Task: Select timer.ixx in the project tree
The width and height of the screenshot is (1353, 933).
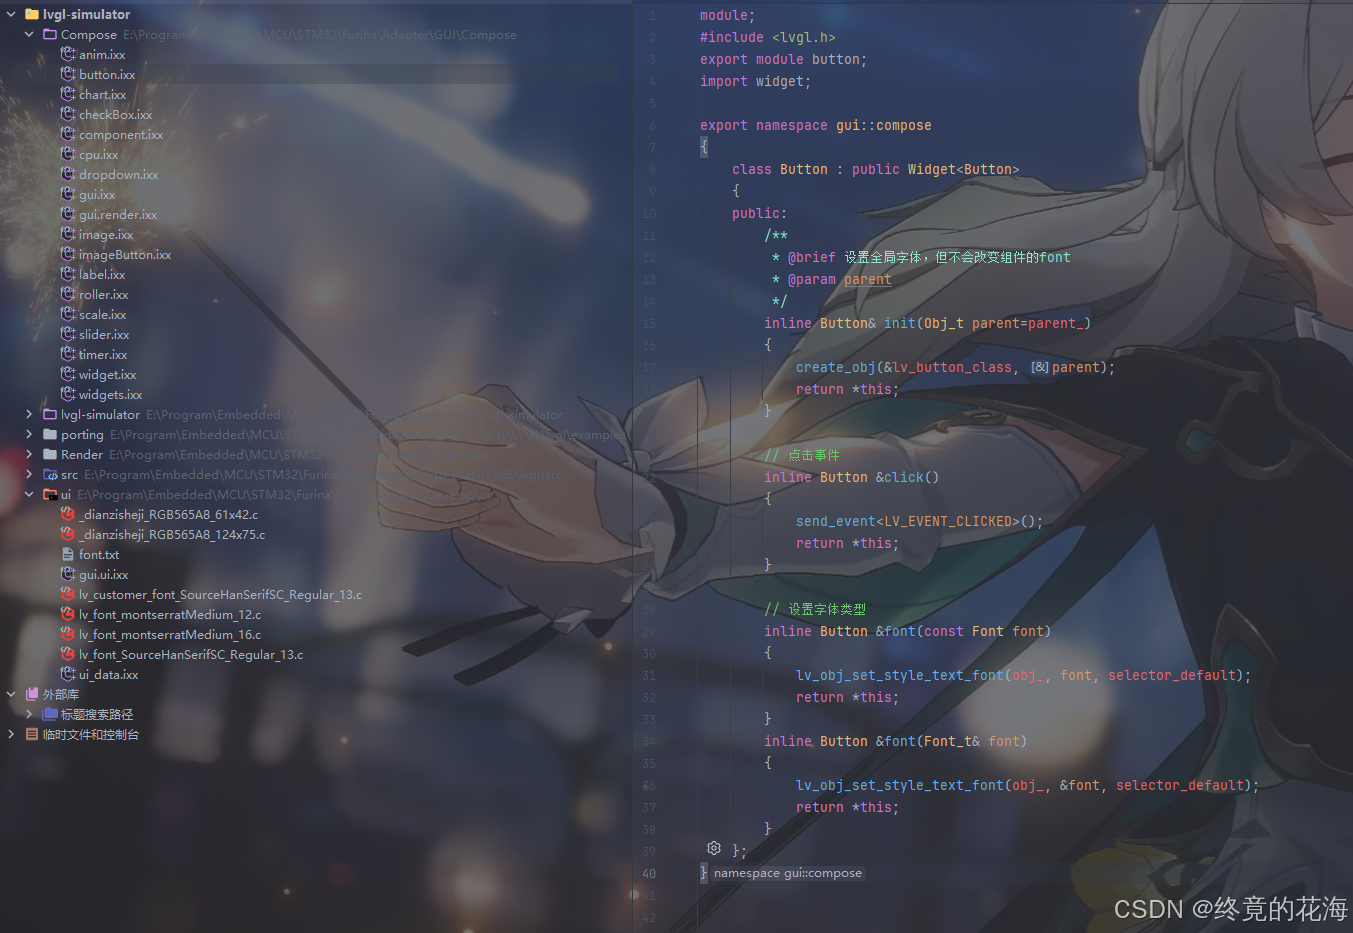Action: 103,354
